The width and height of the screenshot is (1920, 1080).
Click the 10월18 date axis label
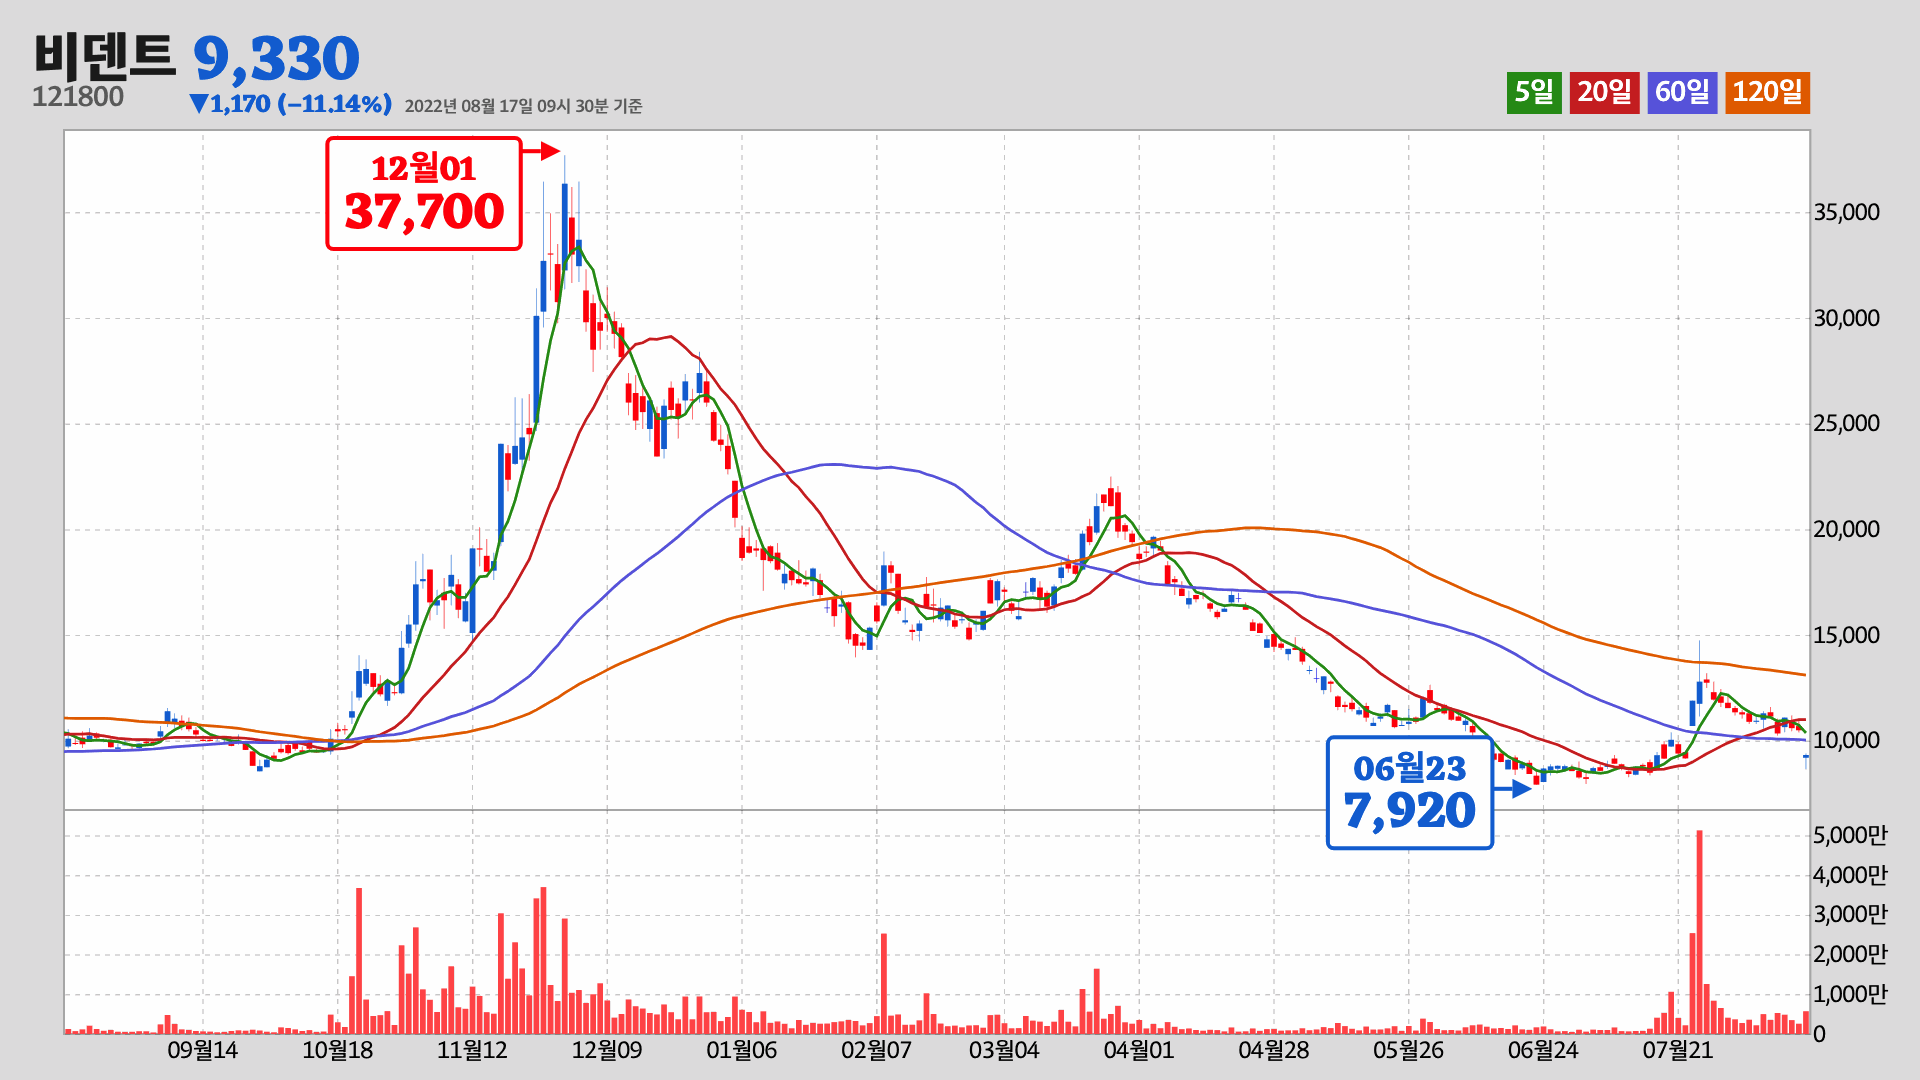click(x=337, y=1050)
